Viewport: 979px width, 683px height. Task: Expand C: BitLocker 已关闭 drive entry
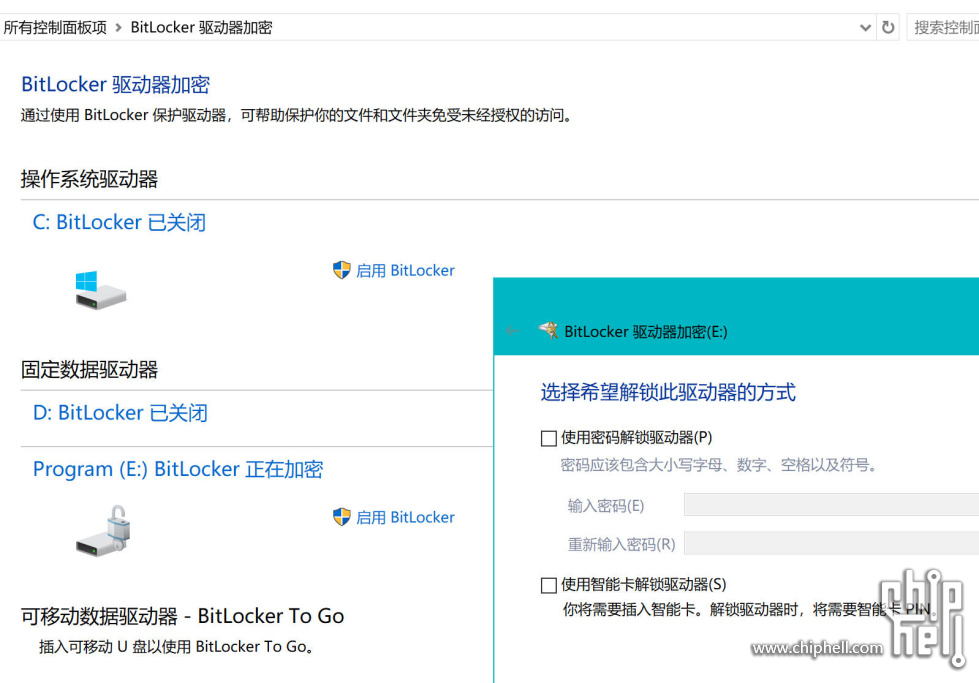[119, 222]
